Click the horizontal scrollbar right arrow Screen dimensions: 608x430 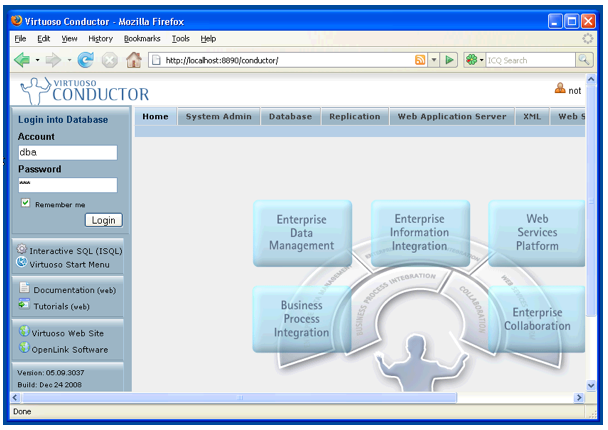pos(578,397)
